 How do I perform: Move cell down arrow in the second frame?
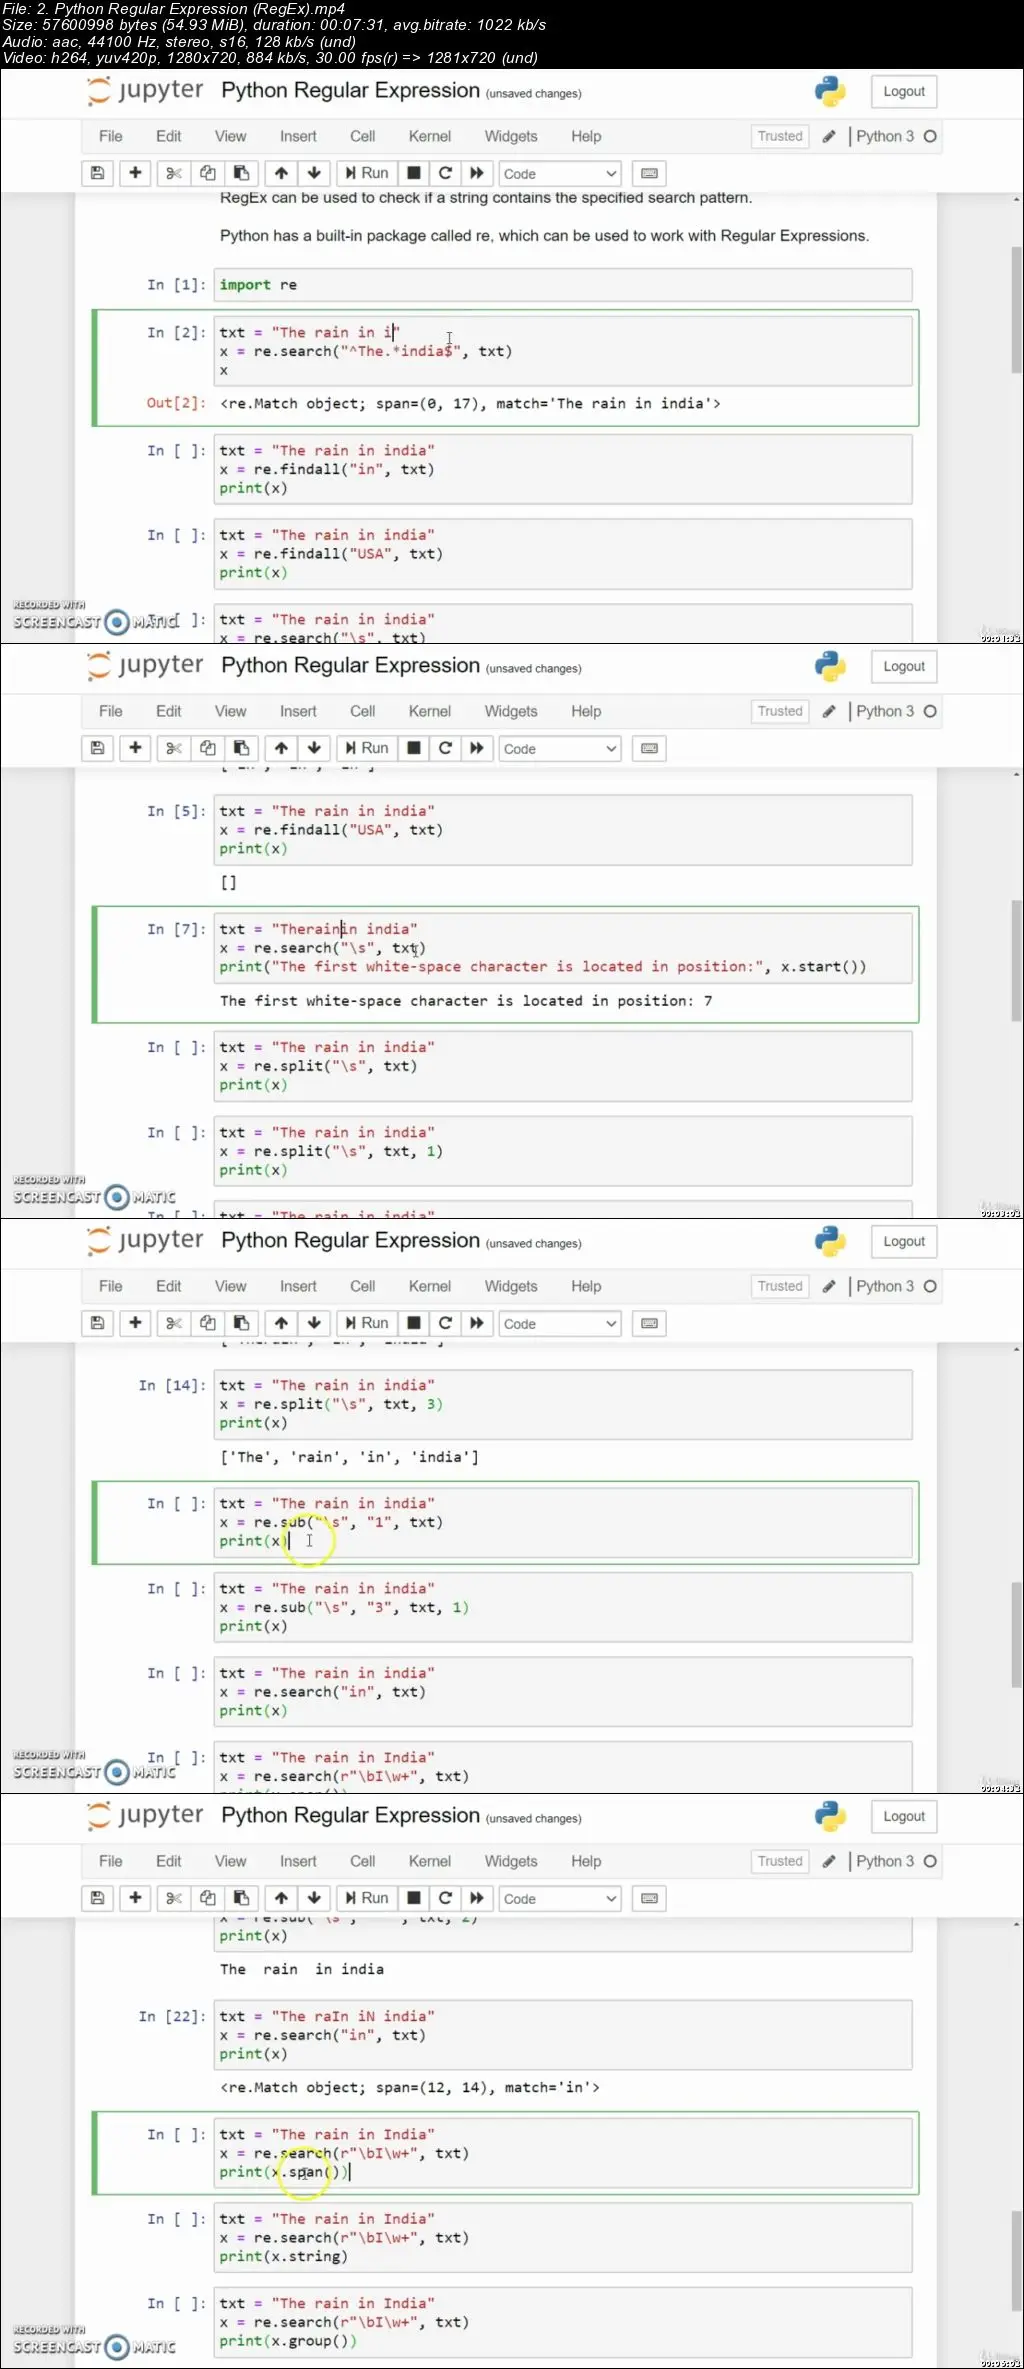coord(314,748)
